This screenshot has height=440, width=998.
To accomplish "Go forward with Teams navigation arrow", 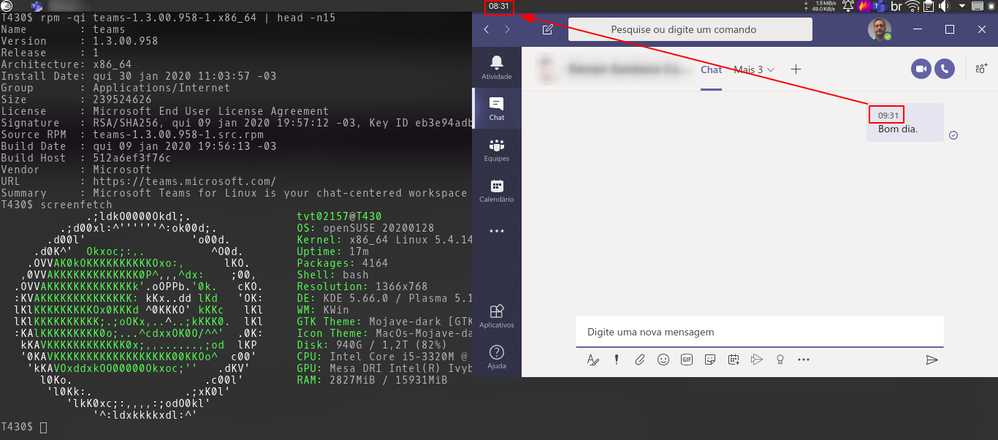I will [507, 29].
